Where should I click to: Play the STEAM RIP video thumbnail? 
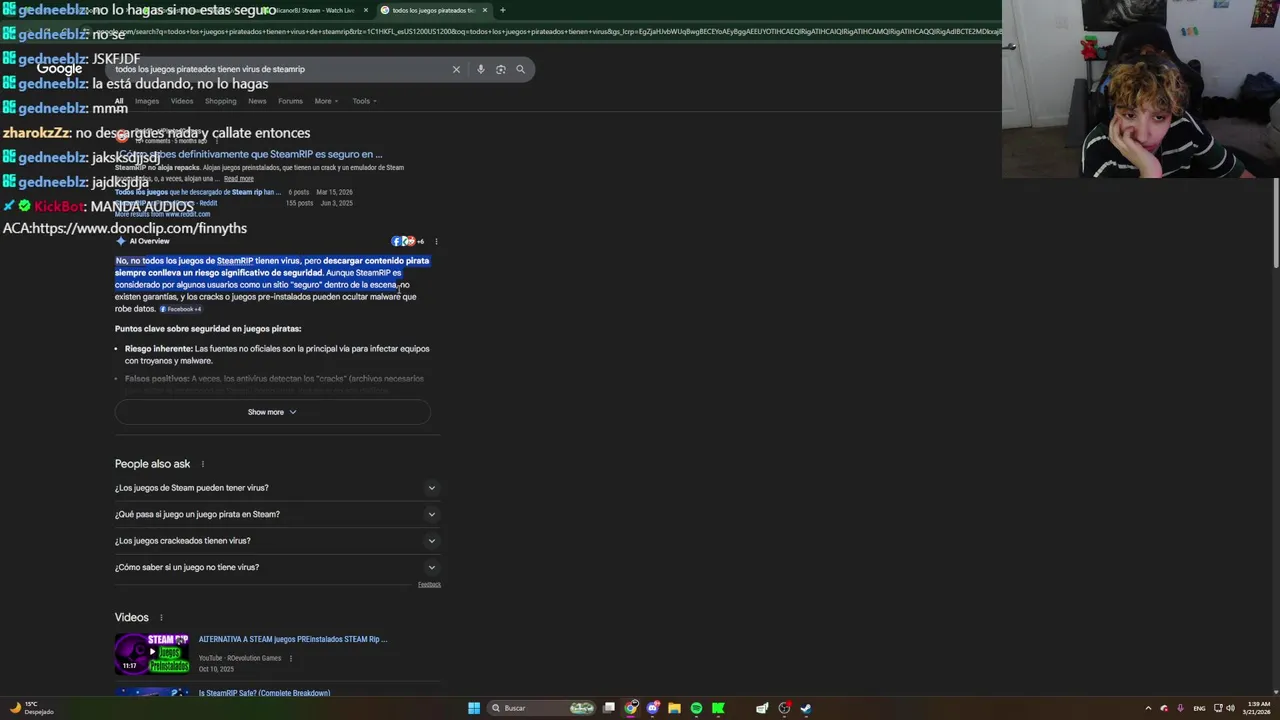click(152, 653)
